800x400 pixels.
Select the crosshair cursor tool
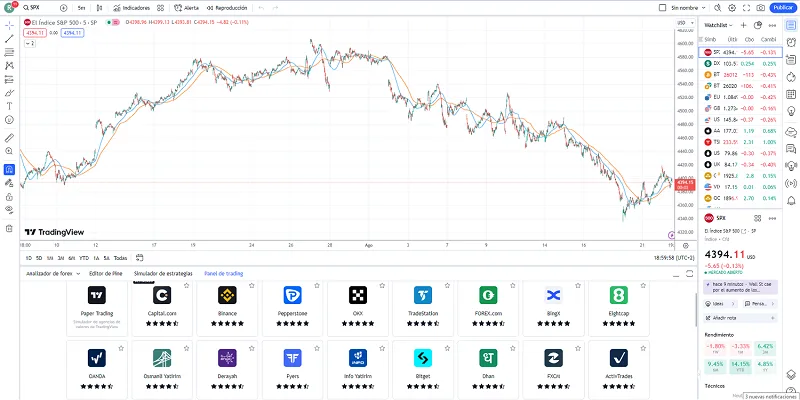click(9, 26)
